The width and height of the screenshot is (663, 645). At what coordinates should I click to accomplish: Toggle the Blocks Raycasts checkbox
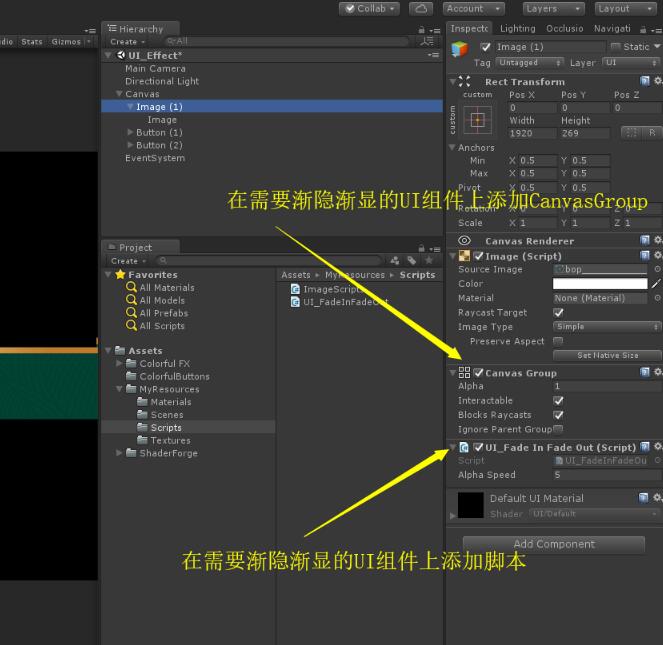pos(558,415)
